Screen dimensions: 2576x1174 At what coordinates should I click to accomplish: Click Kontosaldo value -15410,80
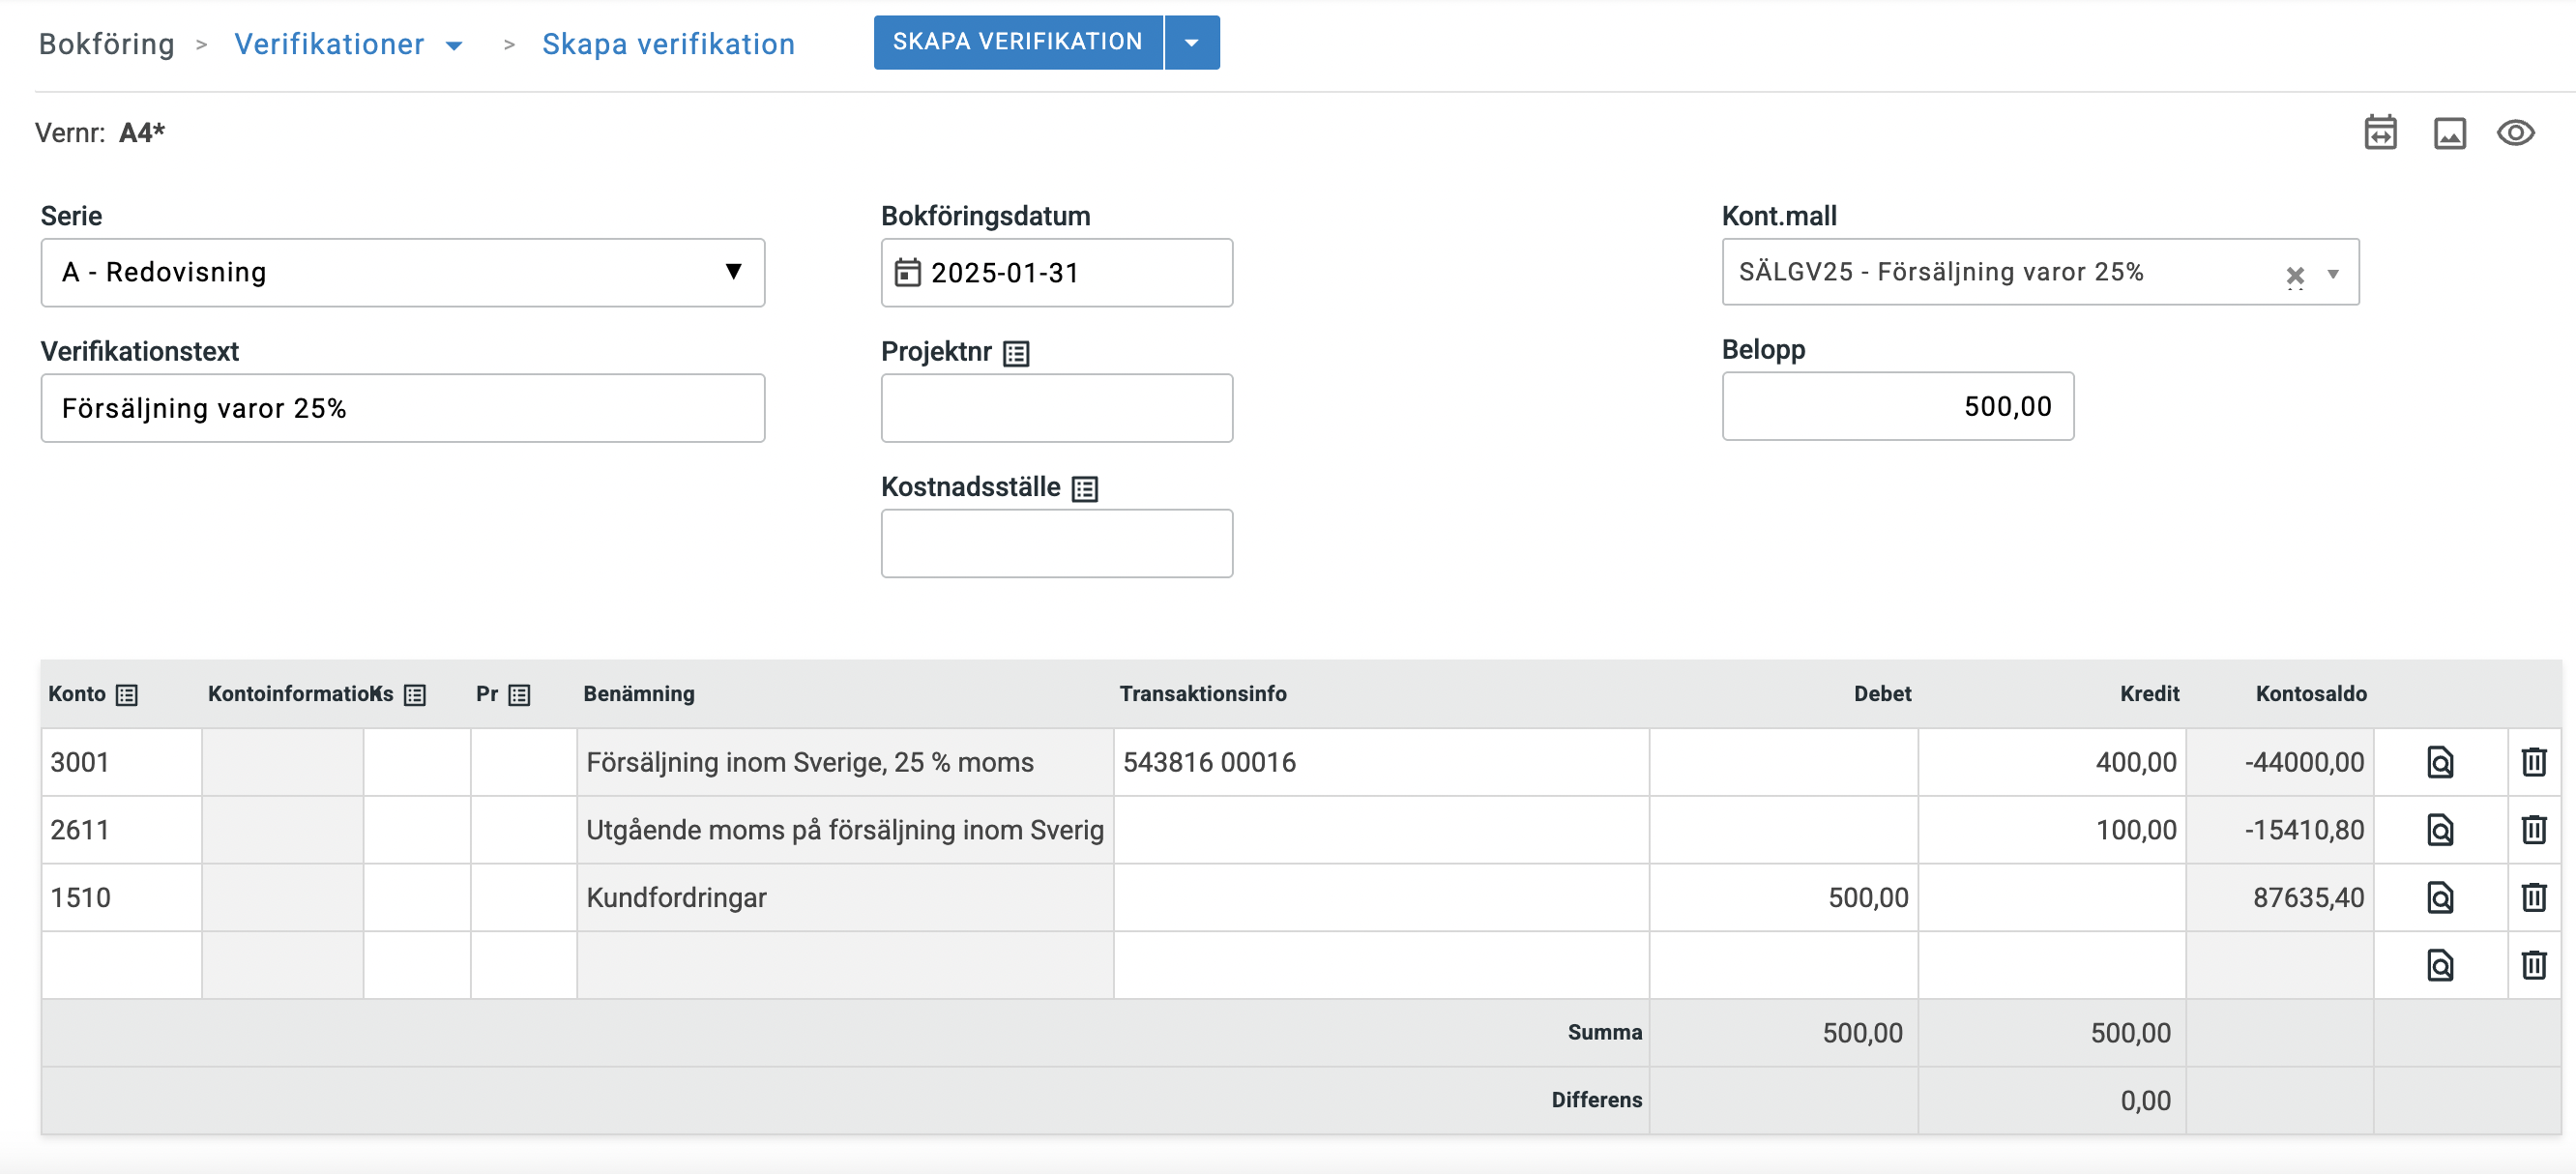(x=2304, y=830)
